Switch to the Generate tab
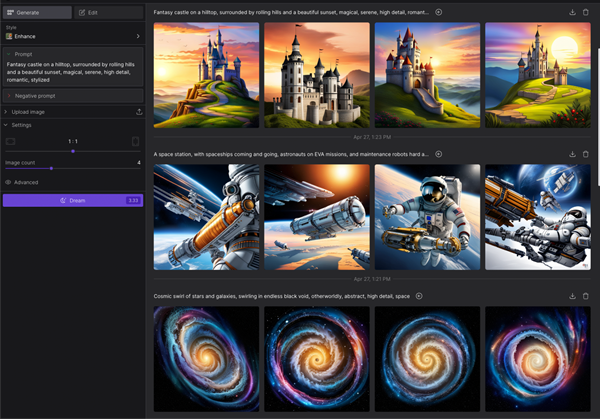Image resolution: width=600 pixels, height=419 pixels. click(37, 12)
